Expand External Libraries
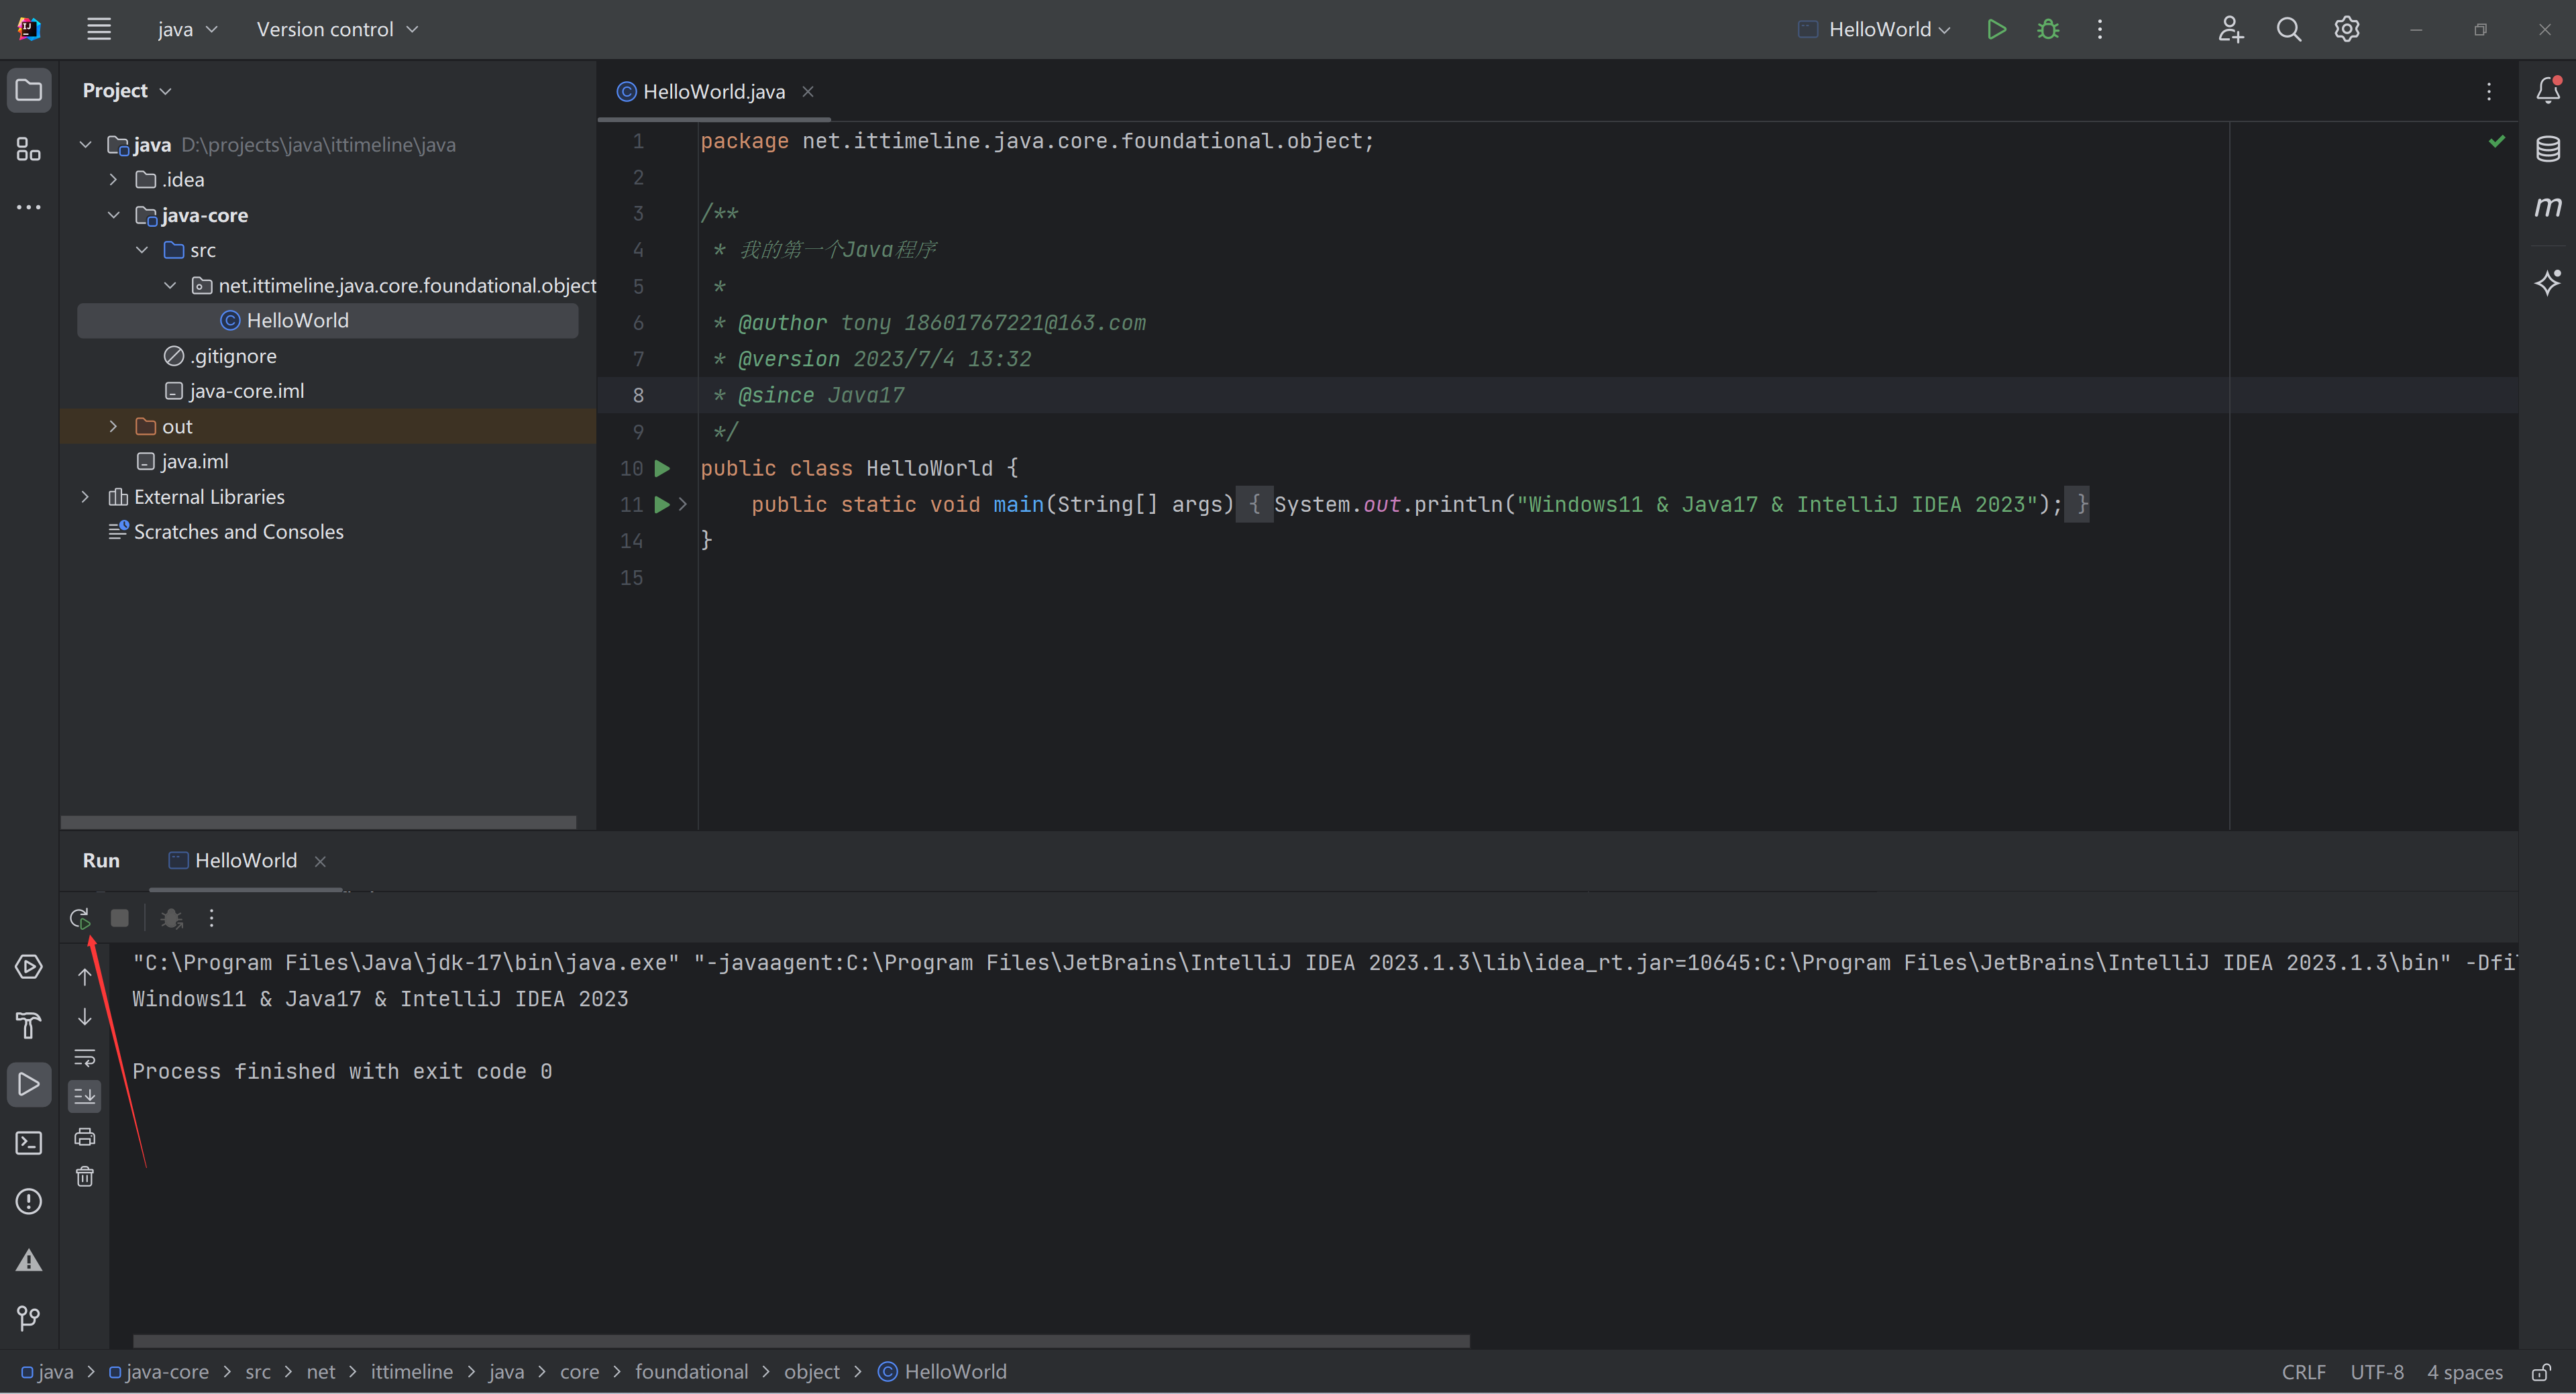 click(x=86, y=497)
